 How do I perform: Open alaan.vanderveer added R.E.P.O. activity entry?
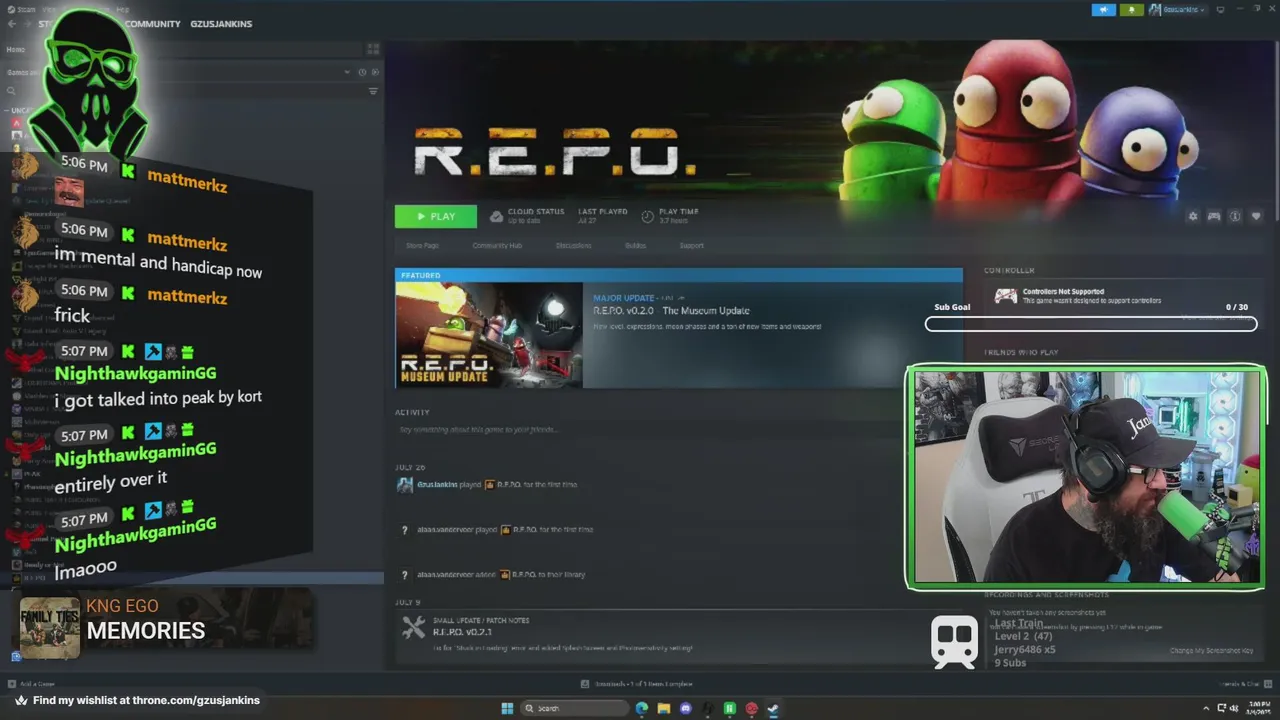click(x=501, y=574)
